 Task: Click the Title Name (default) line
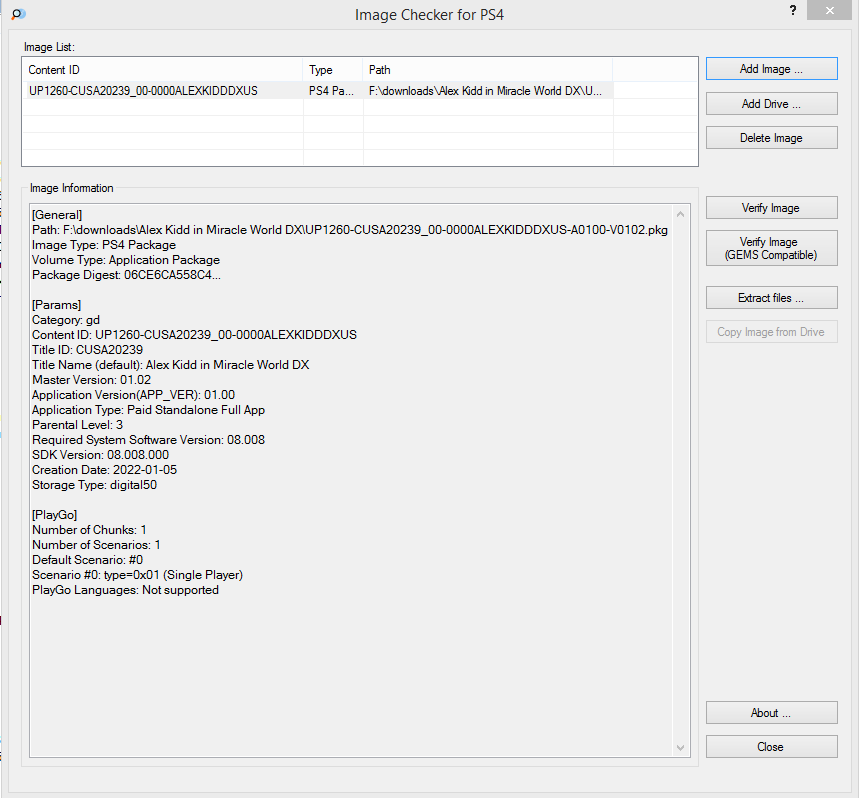[x=170, y=365]
